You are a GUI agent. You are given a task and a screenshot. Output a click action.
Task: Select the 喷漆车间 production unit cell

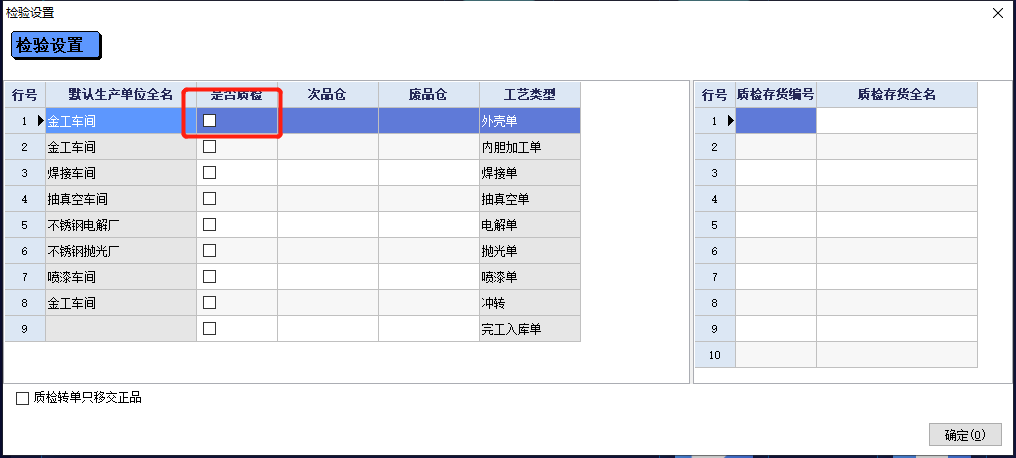pyautogui.click(x=120, y=276)
